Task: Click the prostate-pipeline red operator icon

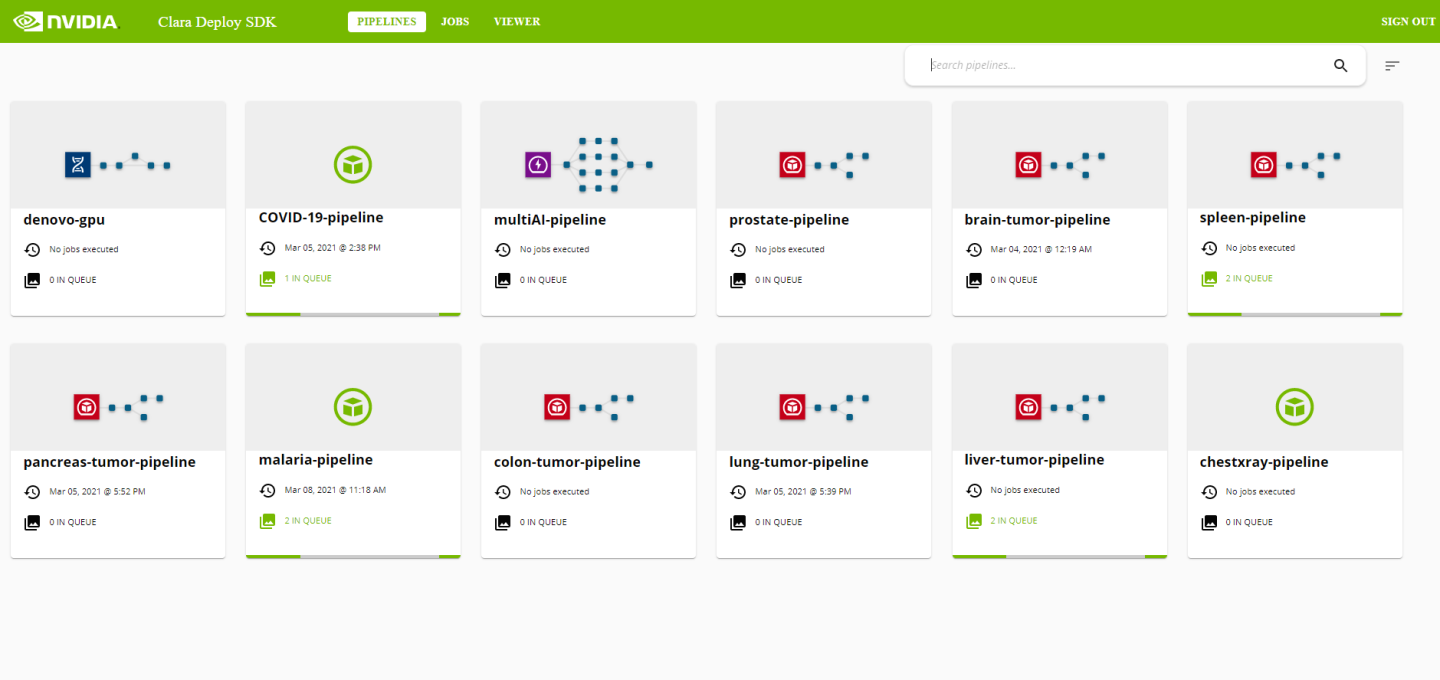Action: pyautogui.click(x=792, y=164)
